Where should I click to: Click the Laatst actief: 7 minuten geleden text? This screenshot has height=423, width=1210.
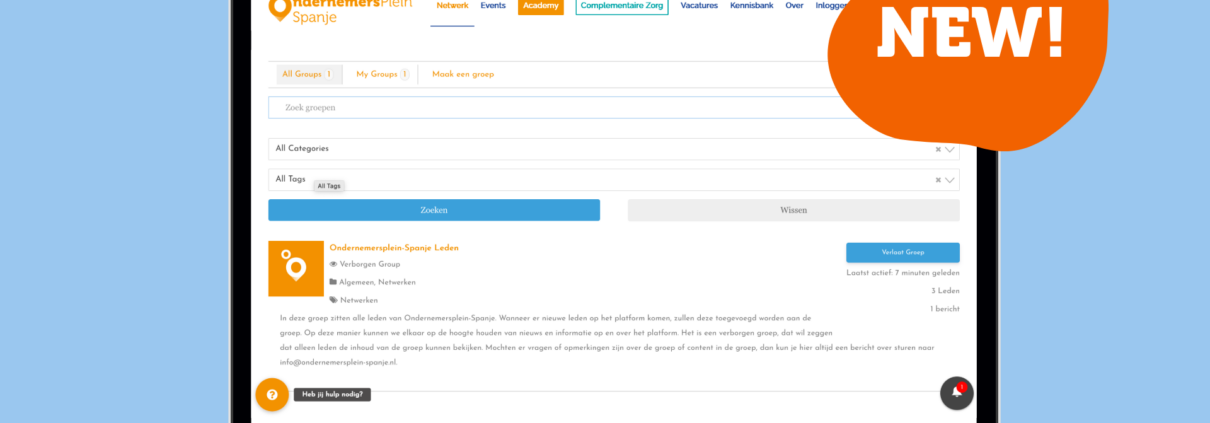point(903,273)
